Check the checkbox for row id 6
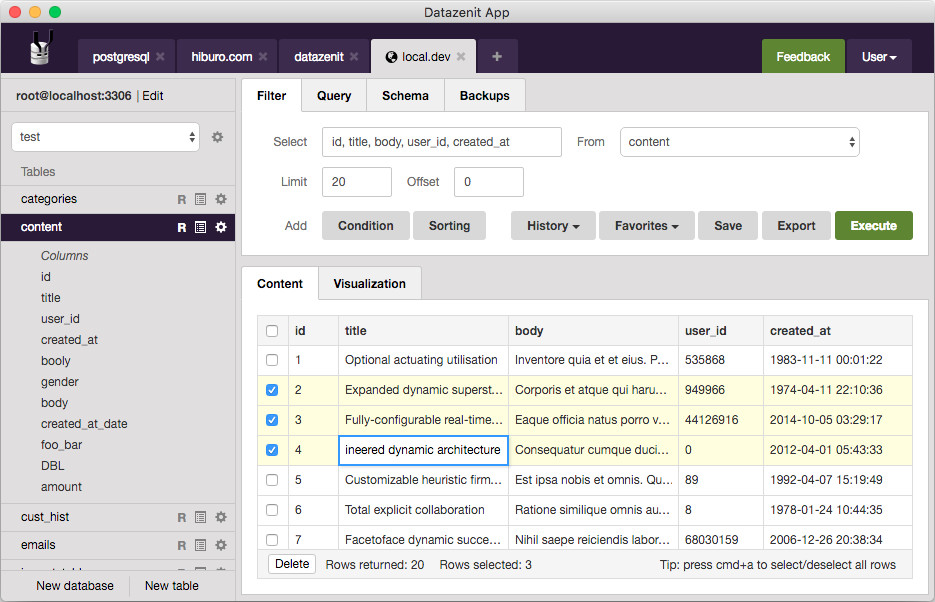Viewport: 935px width, 602px height. coord(272,510)
